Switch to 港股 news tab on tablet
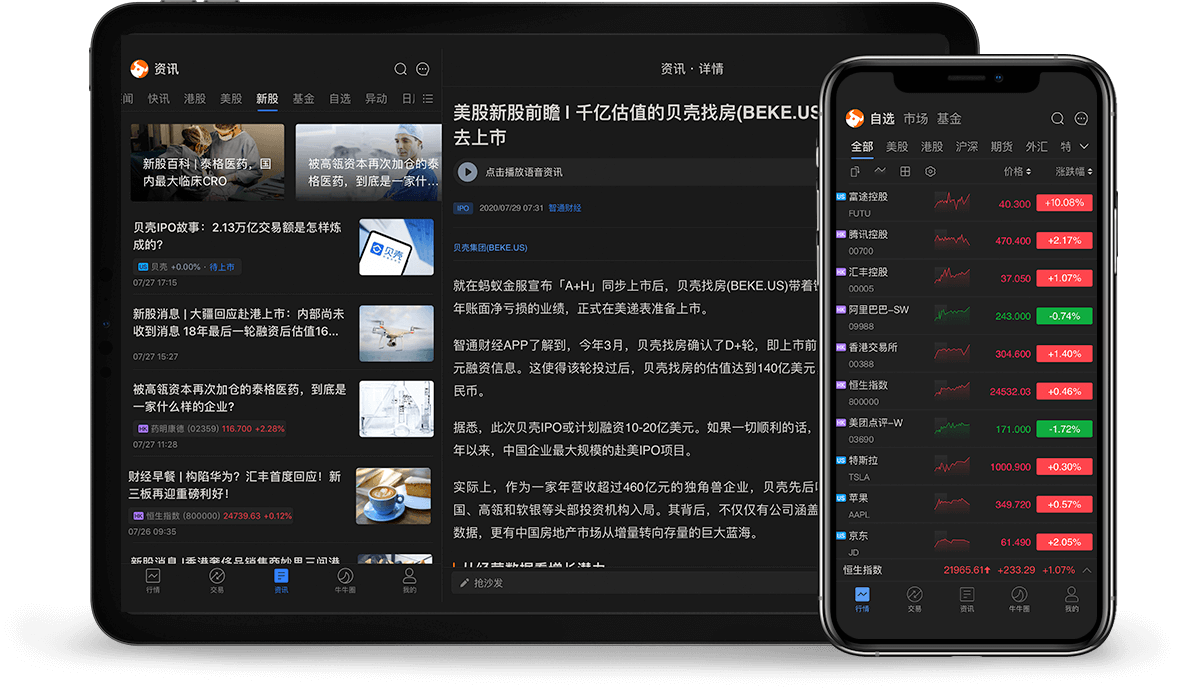The height and width of the screenshot is (689, 1177). tap(194, 98)
